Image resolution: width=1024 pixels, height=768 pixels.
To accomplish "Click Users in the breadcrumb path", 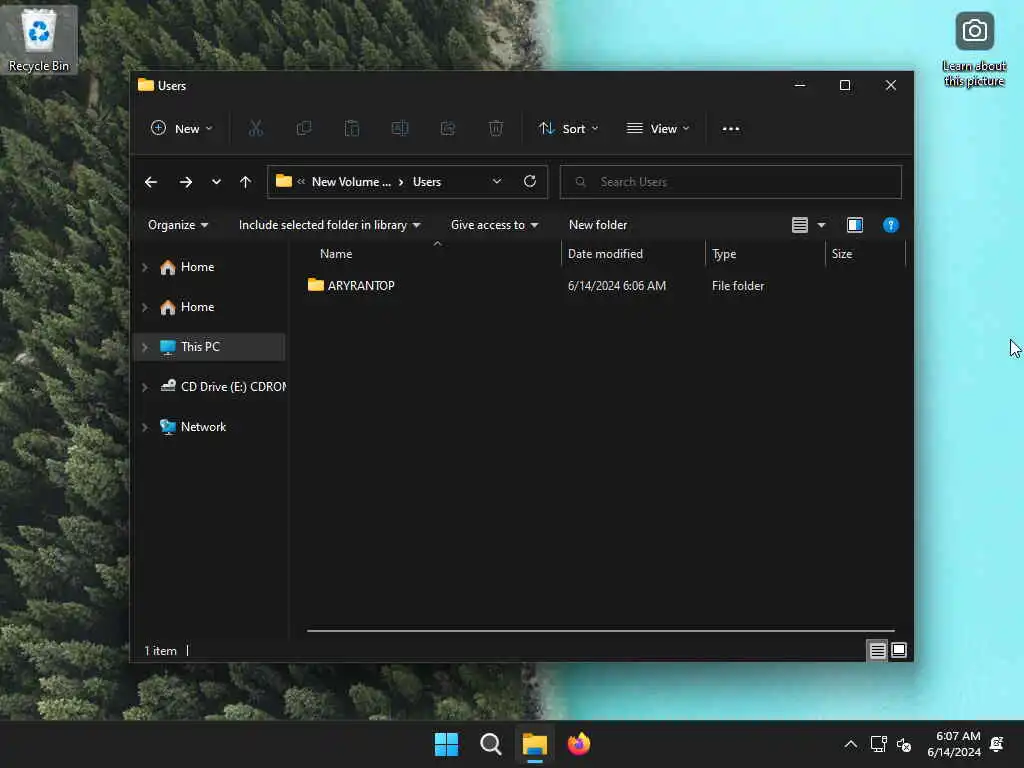I will (x=427, y=182).
